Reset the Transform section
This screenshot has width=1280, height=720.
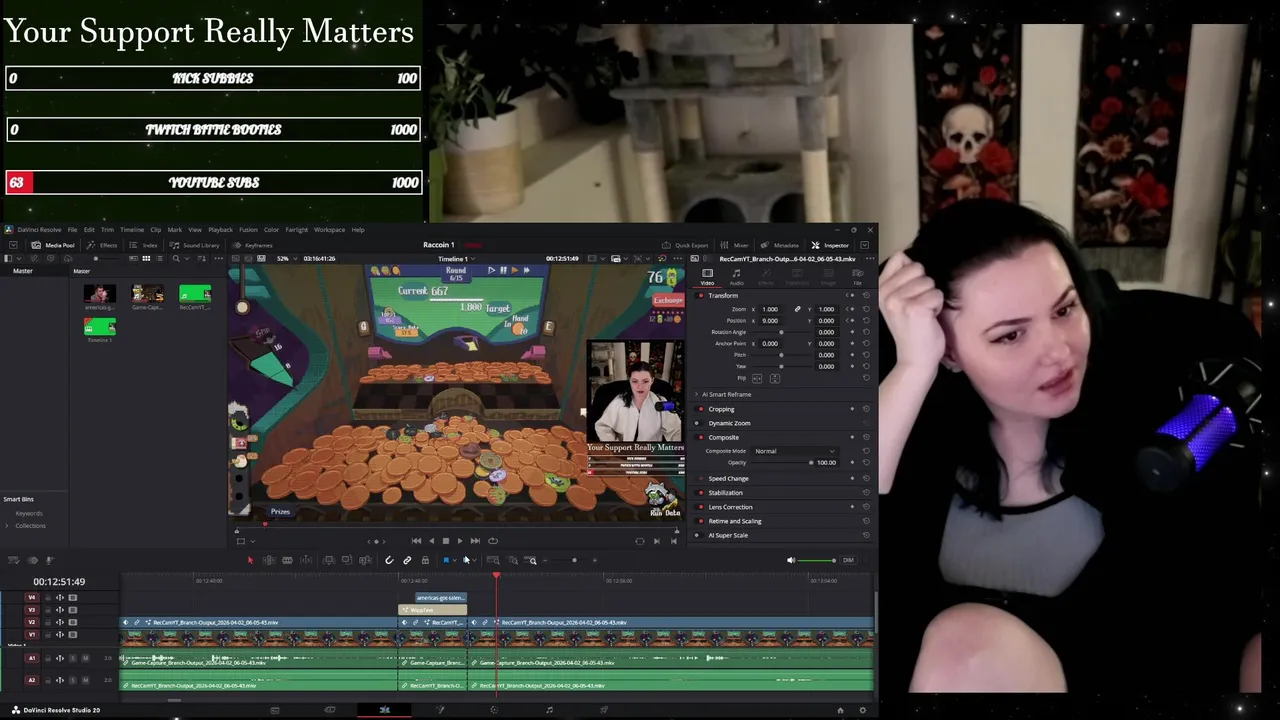(x=866, y=296)
